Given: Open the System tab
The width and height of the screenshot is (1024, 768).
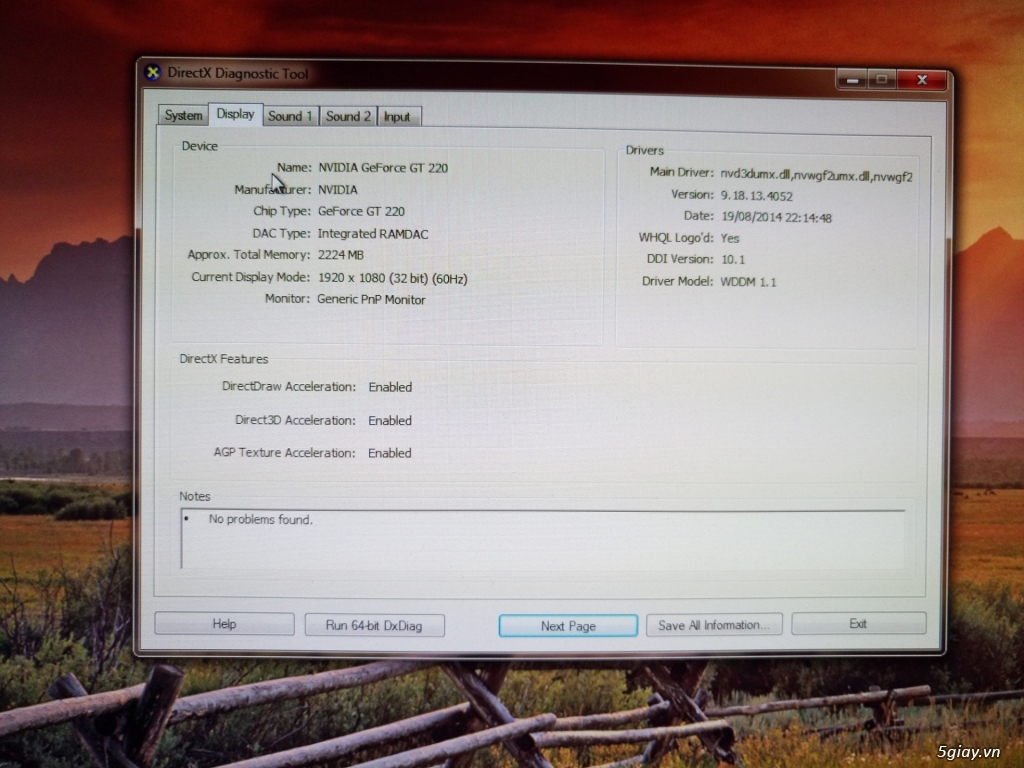Looking at the screenshot, I should [183, 116].
